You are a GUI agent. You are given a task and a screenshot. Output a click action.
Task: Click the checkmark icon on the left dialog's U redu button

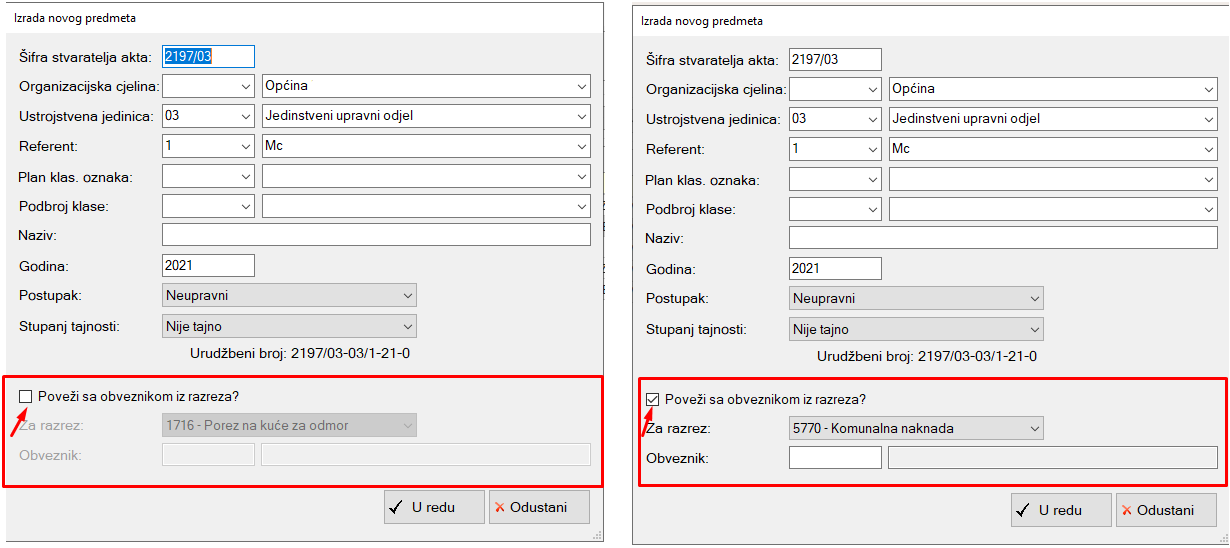click(396, 508)
